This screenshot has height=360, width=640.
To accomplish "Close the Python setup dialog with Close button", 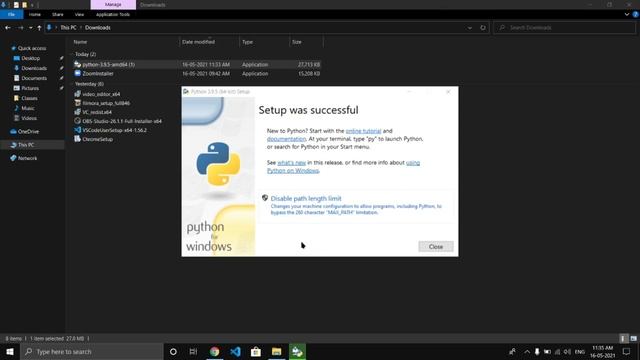I will click(x=436, y=247).
